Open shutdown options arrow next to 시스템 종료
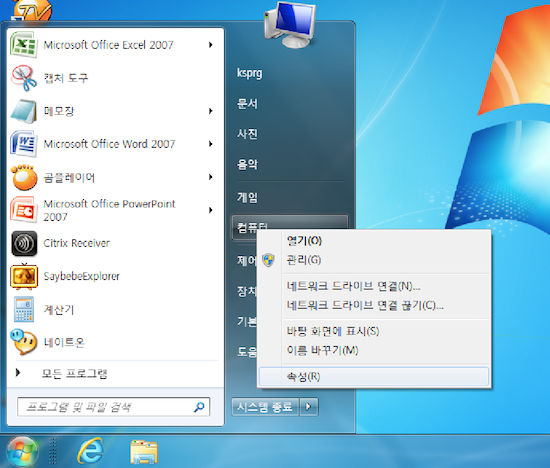 point(309,407)
